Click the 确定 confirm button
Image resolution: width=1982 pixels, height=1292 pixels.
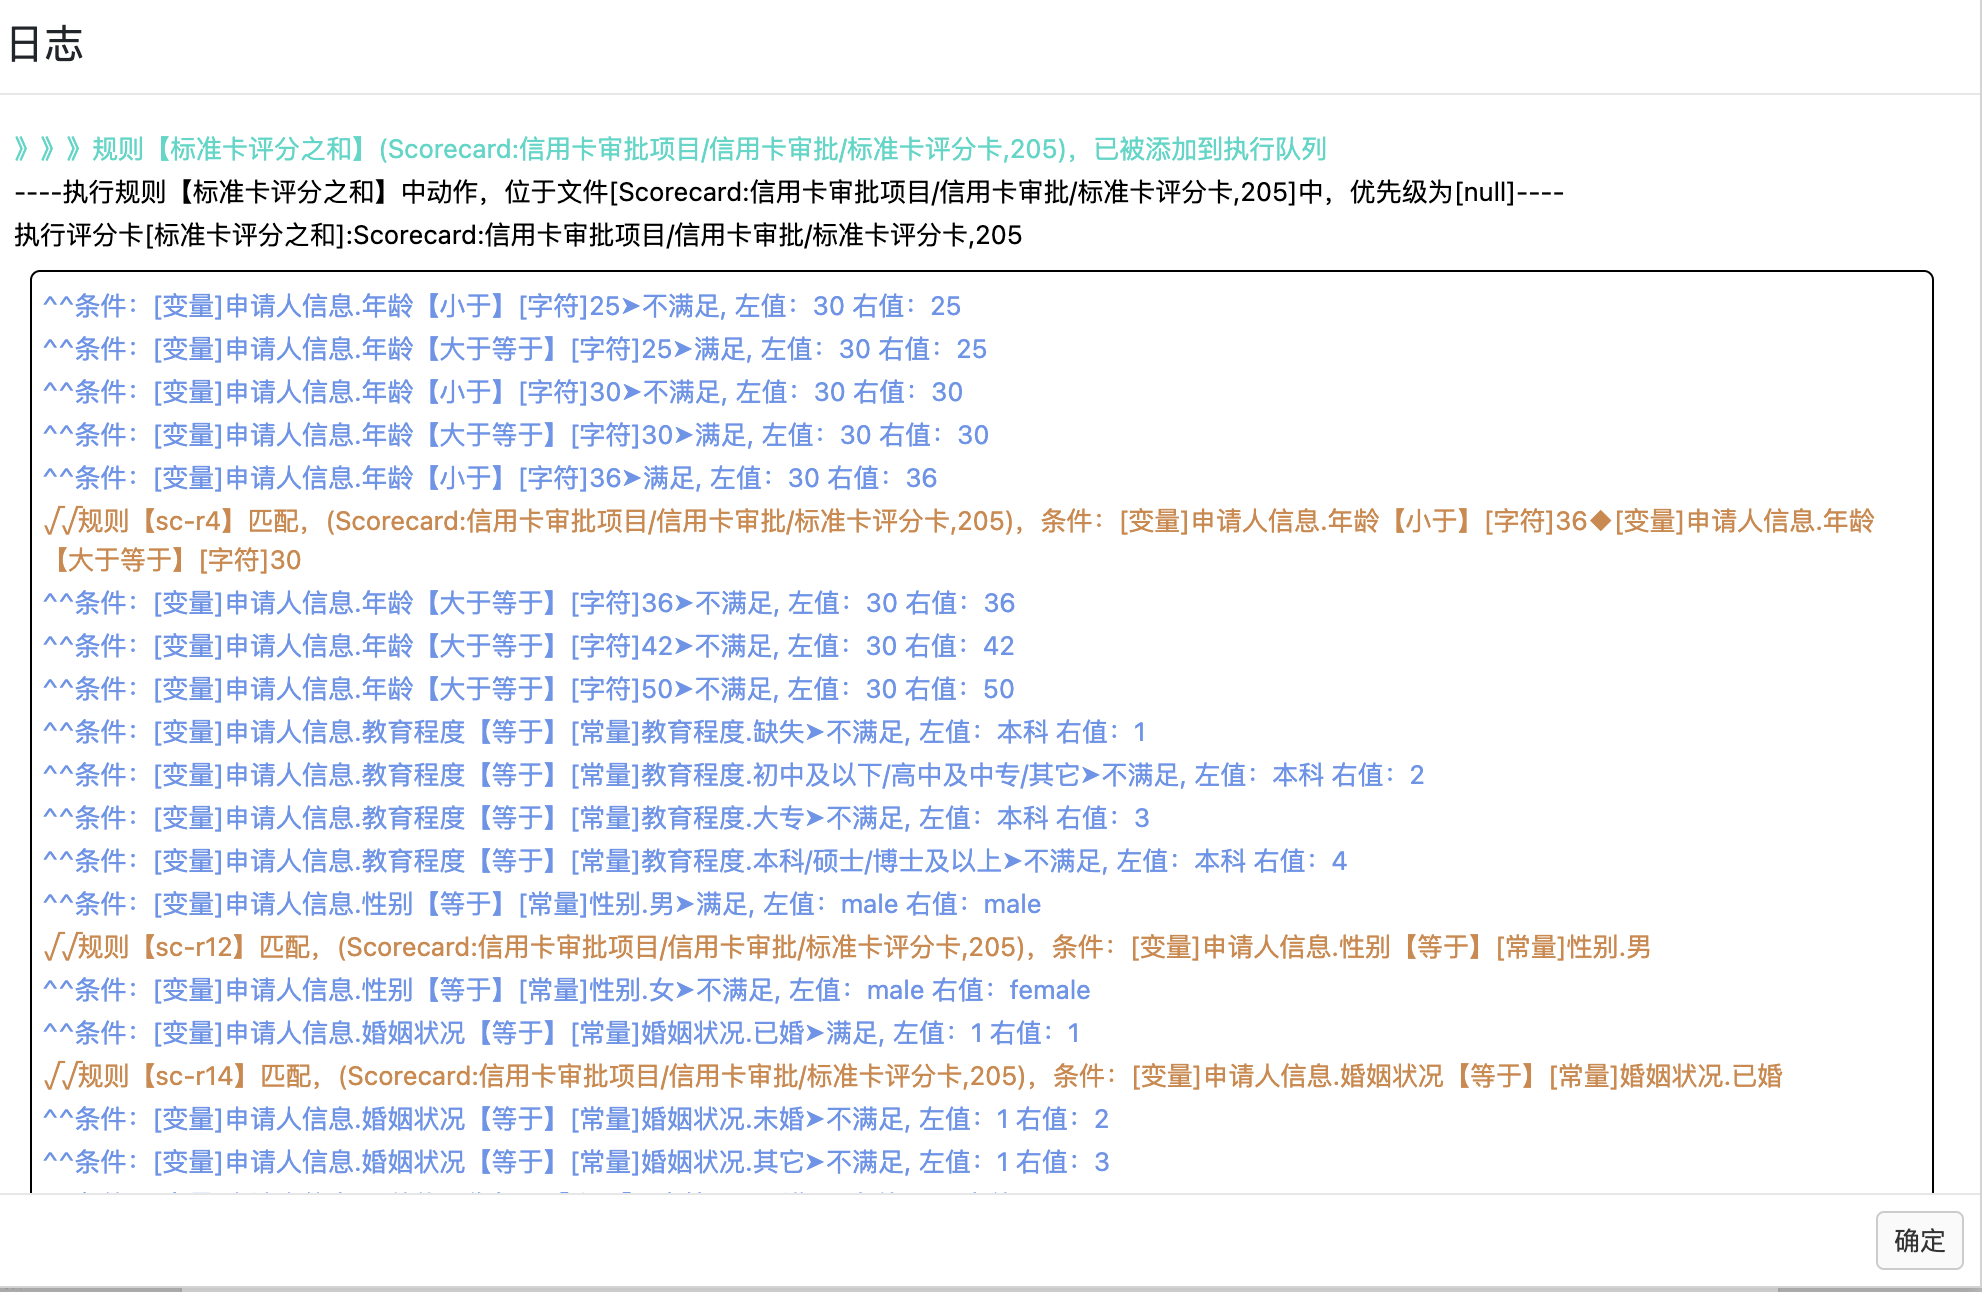coord(1918,1240)
